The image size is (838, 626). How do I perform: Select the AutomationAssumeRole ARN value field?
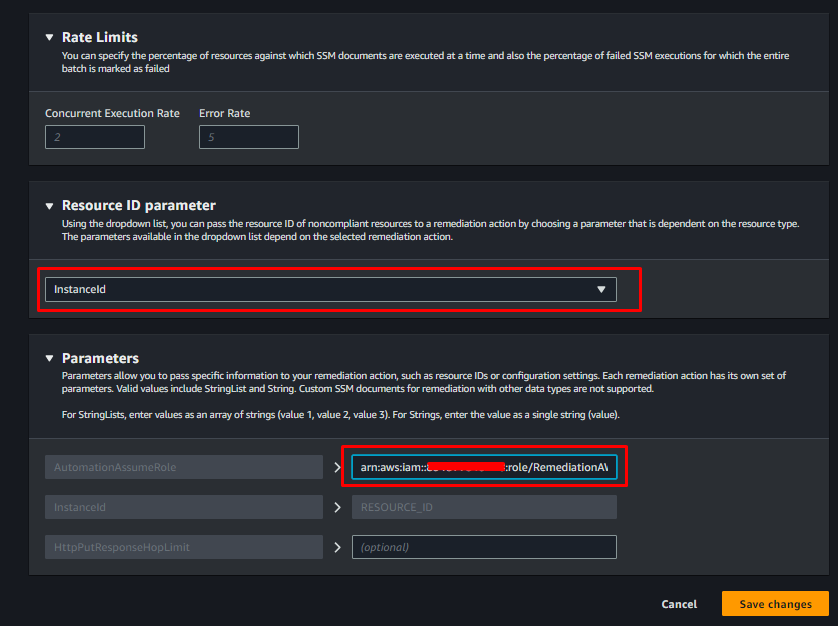[484, 467]
